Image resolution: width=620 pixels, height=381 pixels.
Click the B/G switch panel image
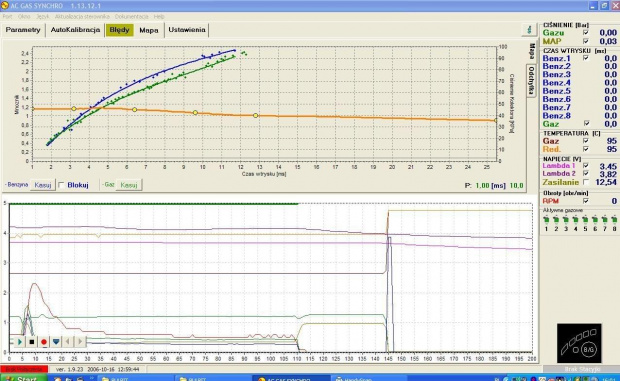point(579,343)
